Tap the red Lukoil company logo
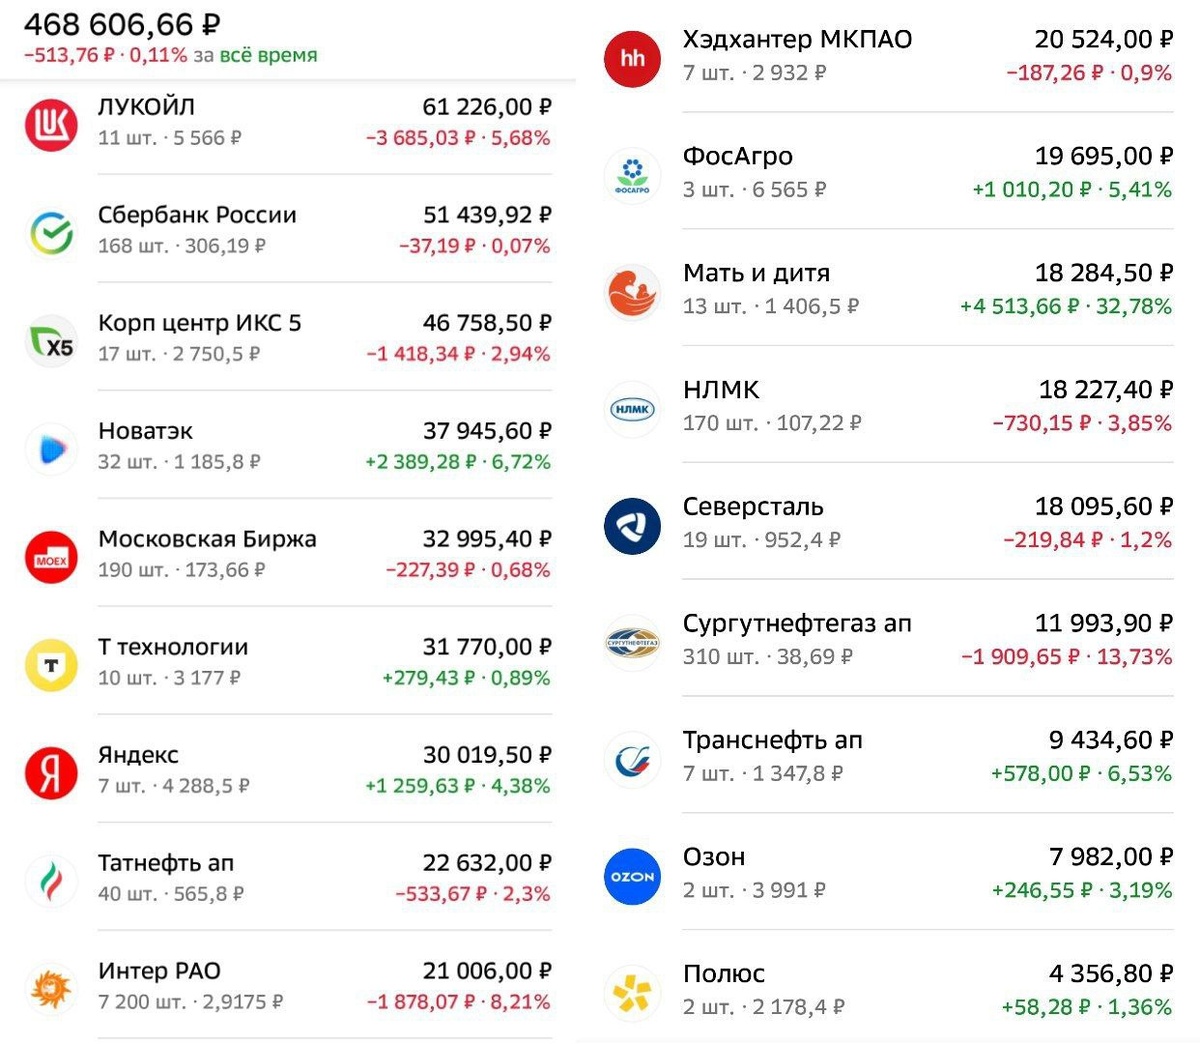The height and width of the screenshot is (1044, 1200). [51, 124]
